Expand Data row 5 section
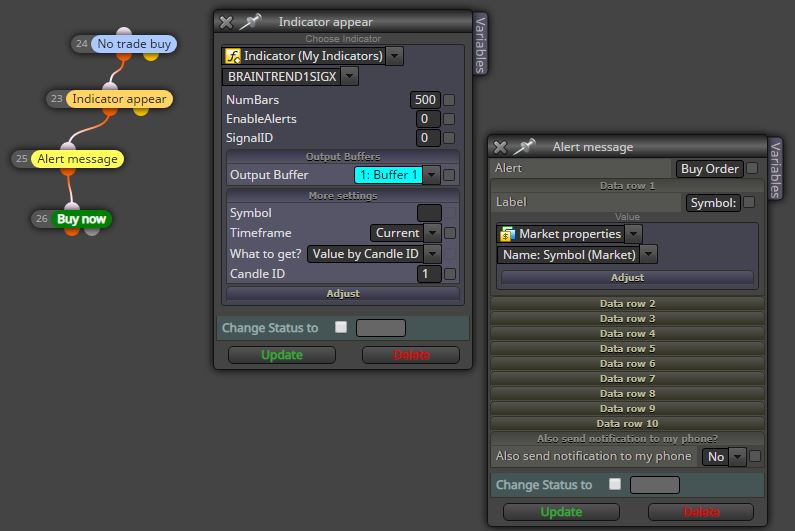795x531 pixels. pyautogui.click(x=627, y=348)
